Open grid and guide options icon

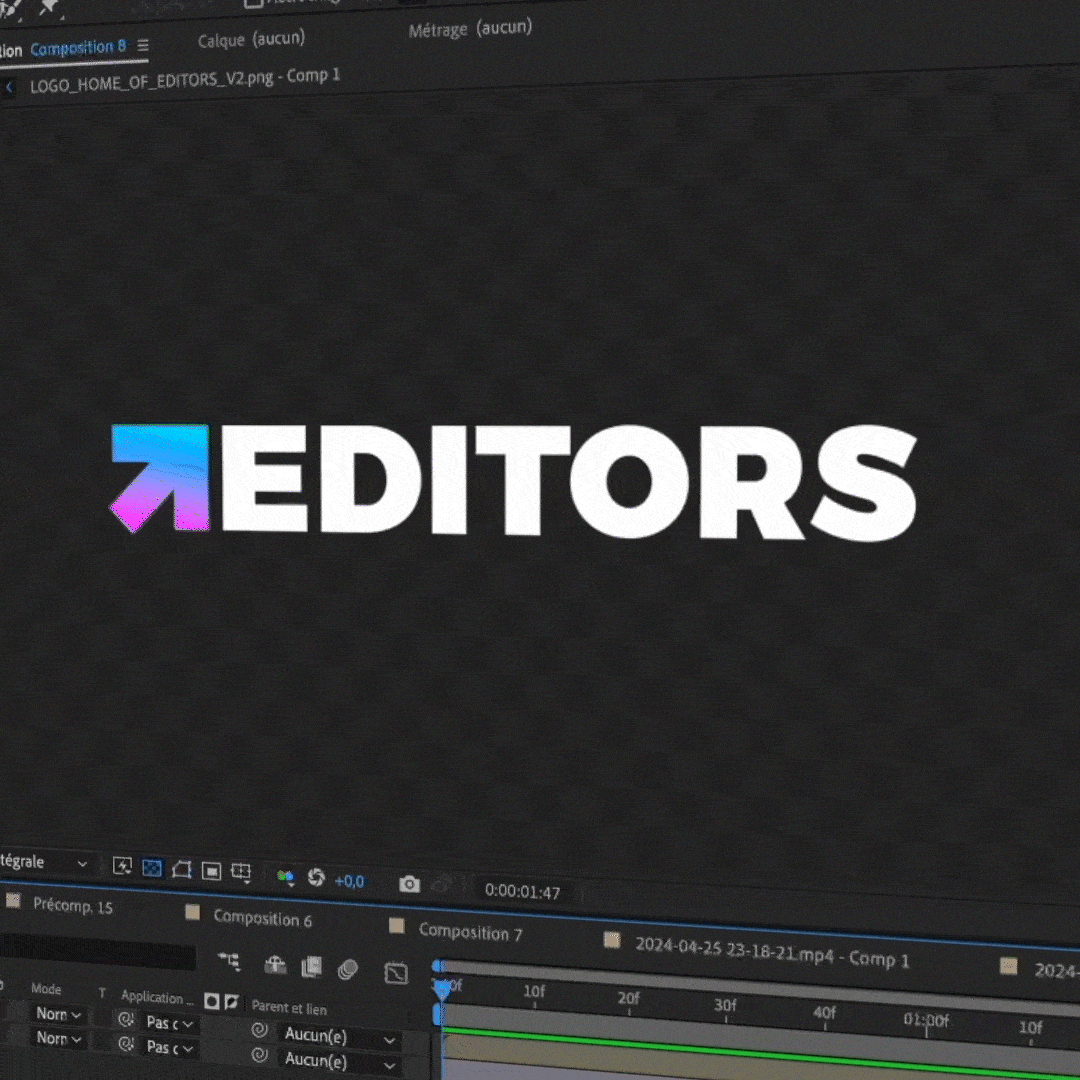[241, 871]
